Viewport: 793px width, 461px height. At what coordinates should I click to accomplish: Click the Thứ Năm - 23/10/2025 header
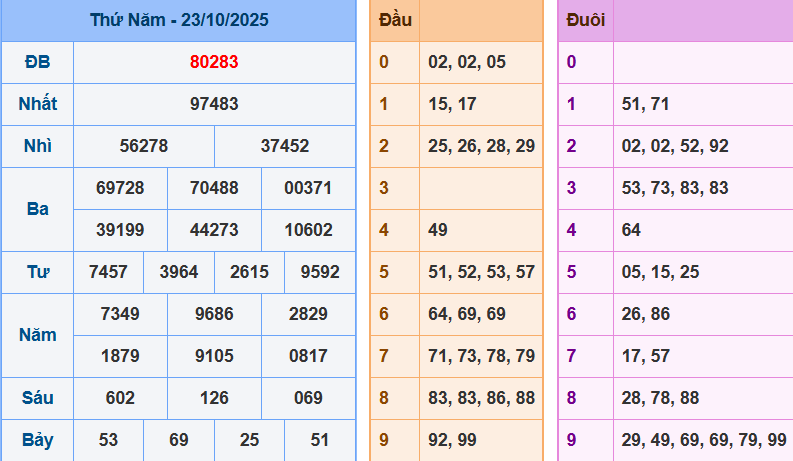coord(178,20)
